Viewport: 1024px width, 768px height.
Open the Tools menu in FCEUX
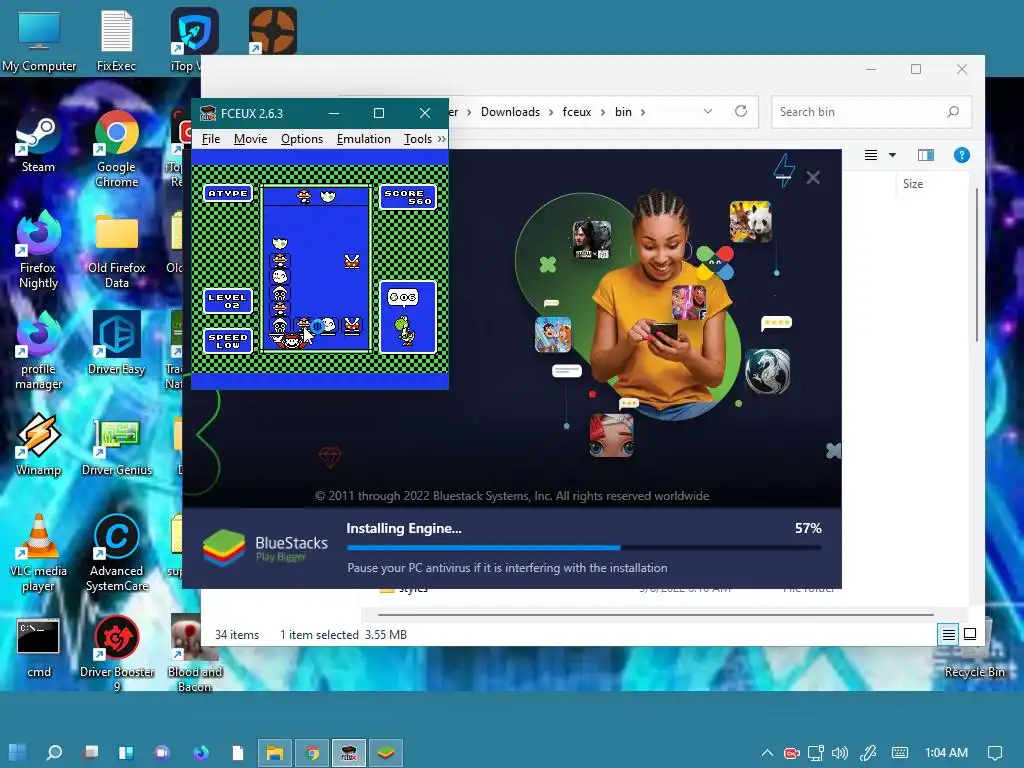click(x=417, y=139)
